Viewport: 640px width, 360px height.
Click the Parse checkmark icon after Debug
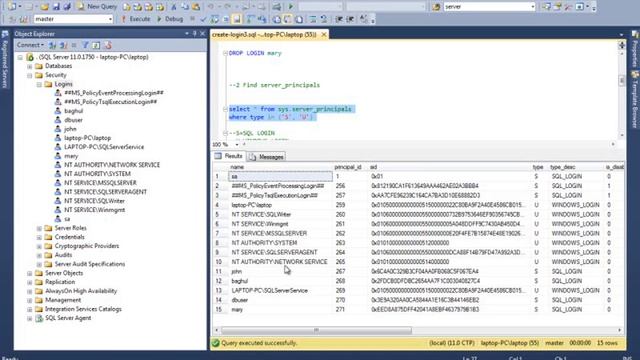tap(203, 19)
